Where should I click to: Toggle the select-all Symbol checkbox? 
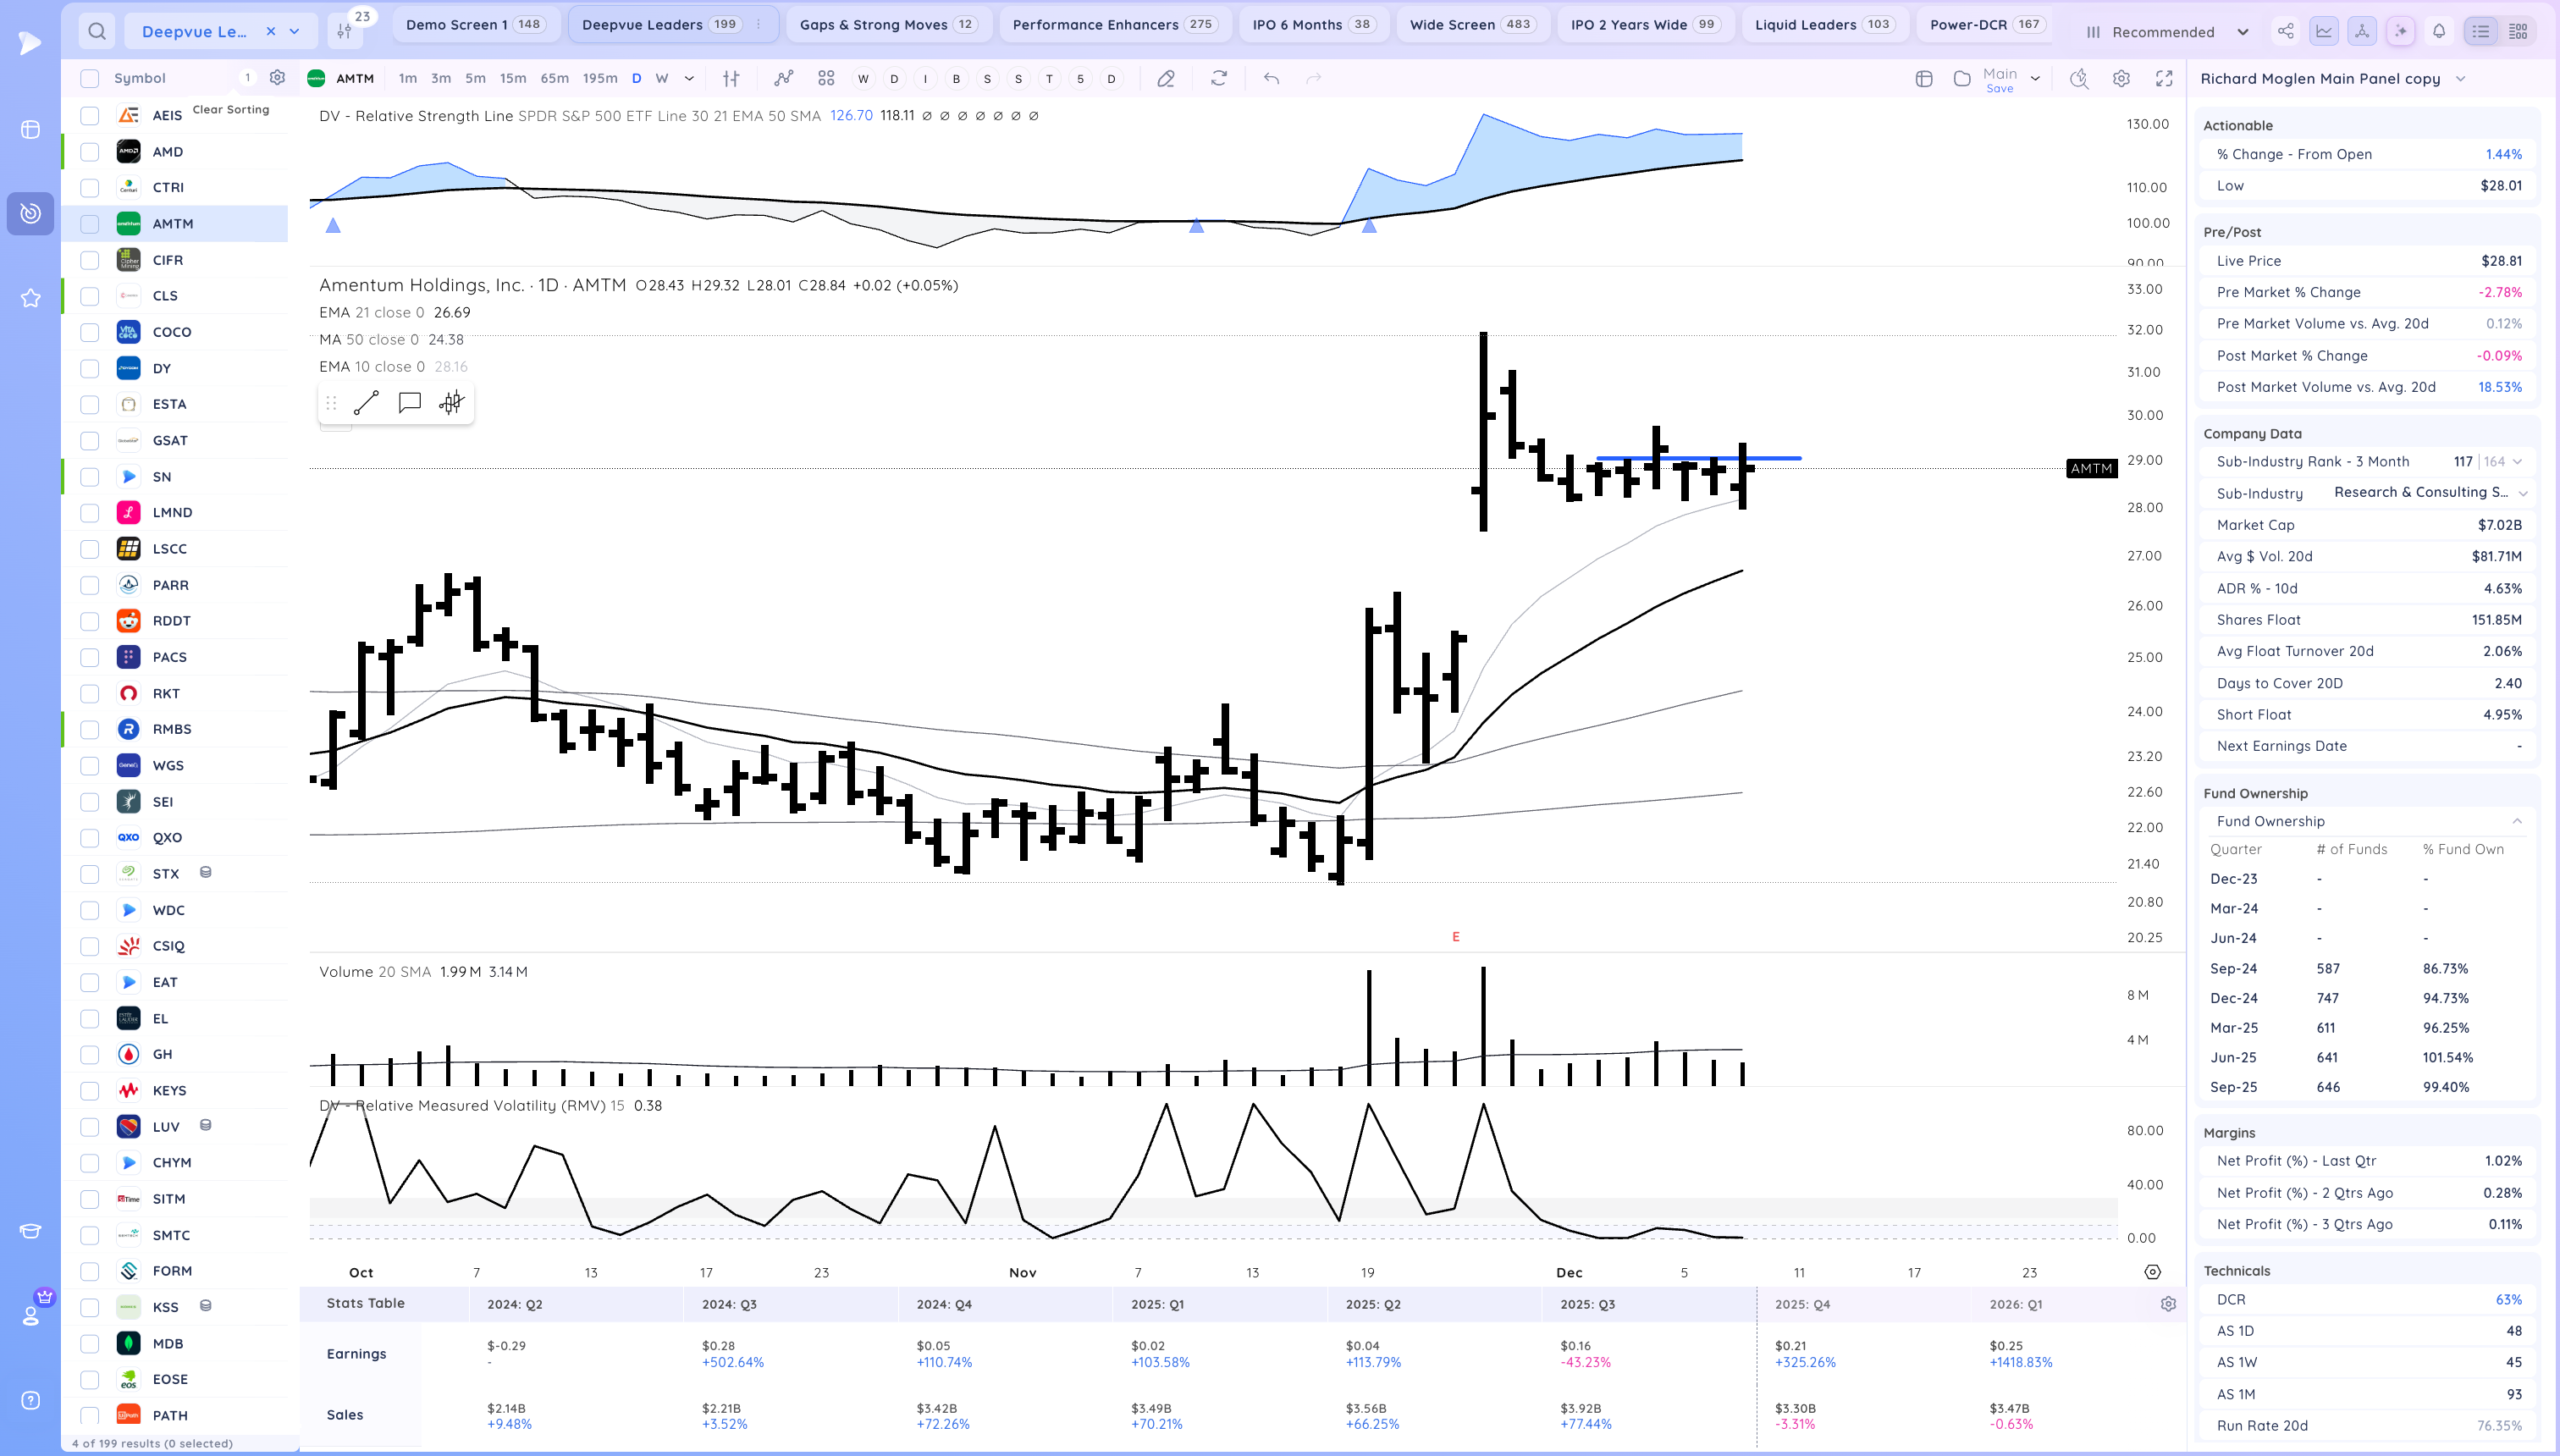tap(90, 78)
